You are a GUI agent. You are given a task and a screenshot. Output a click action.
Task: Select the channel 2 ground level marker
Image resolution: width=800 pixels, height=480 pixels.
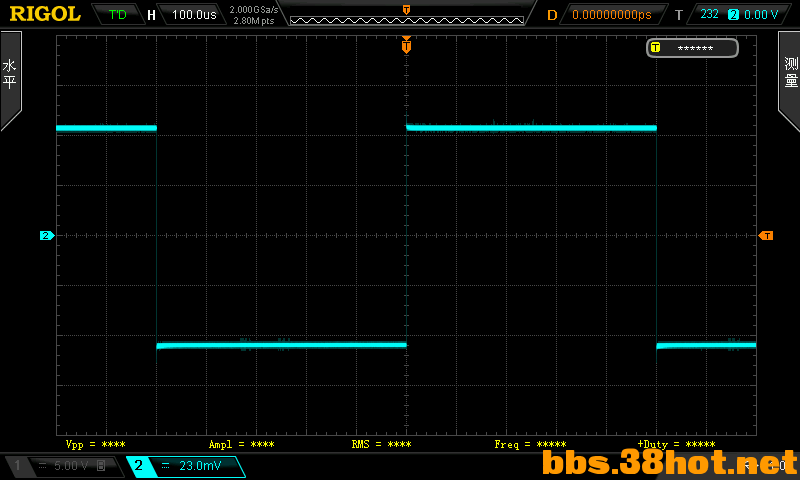[x=46, y=235]
